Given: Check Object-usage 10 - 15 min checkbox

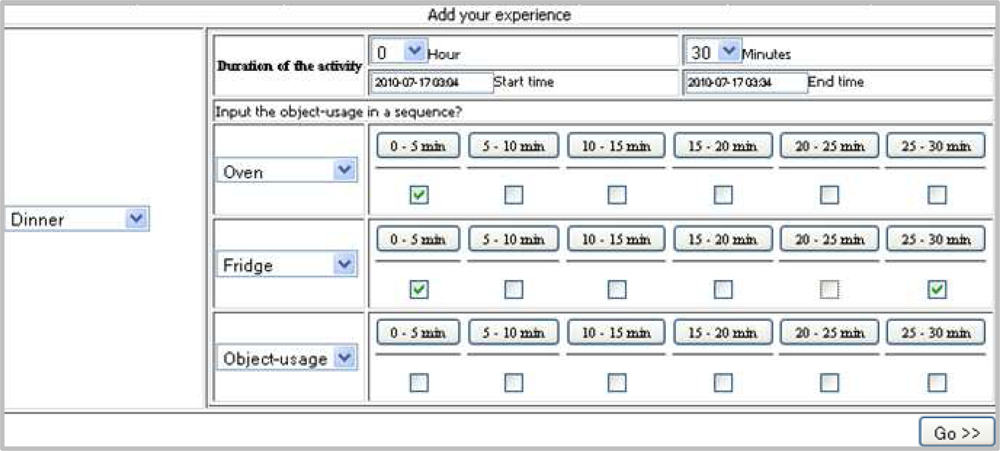Looking at the screenshot, I should pyautogui.click(x=617, y=383).
